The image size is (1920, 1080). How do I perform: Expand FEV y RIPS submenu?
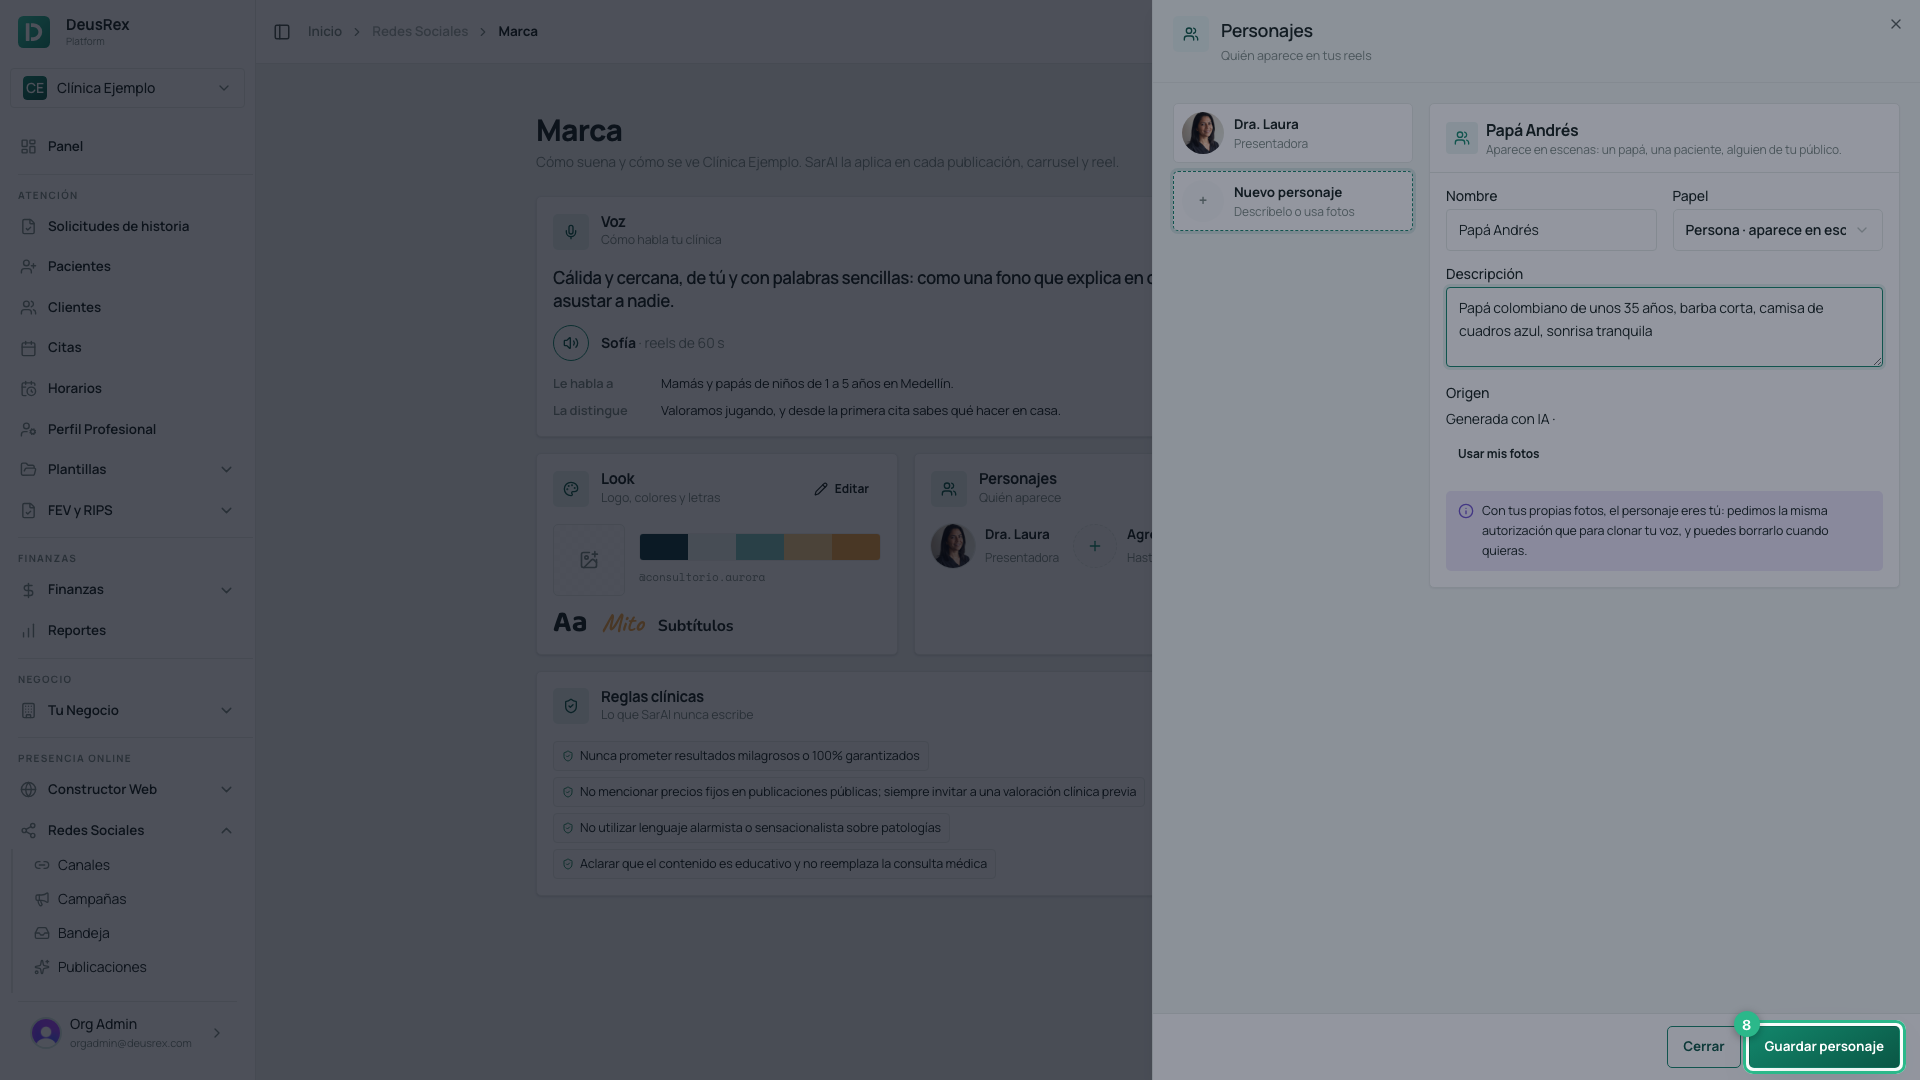(127, 510)
